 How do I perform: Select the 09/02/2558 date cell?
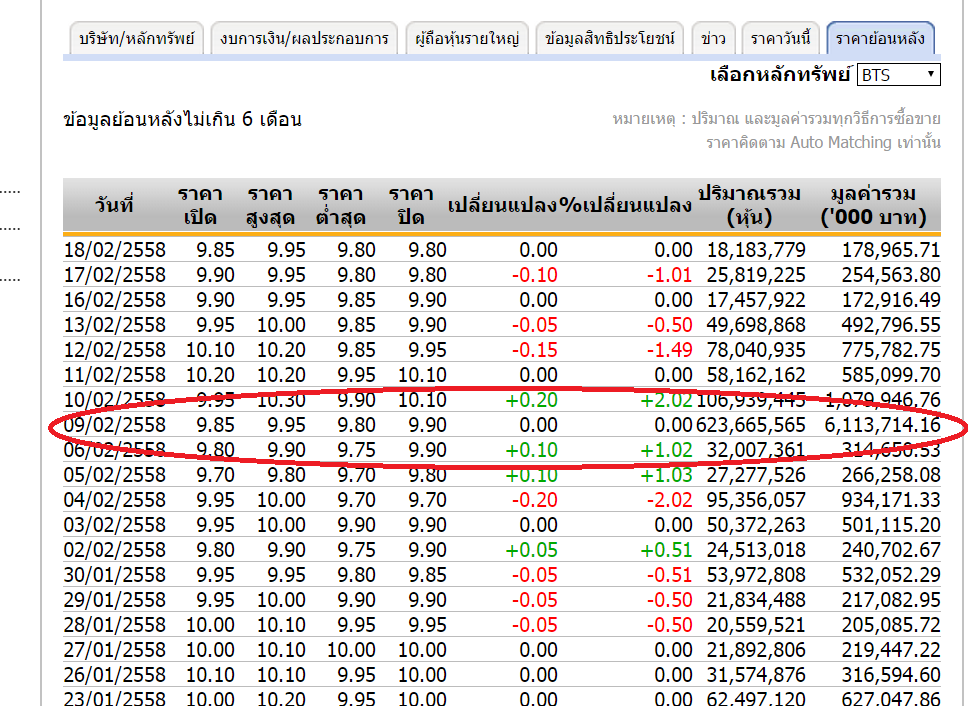tap(114, 425)
